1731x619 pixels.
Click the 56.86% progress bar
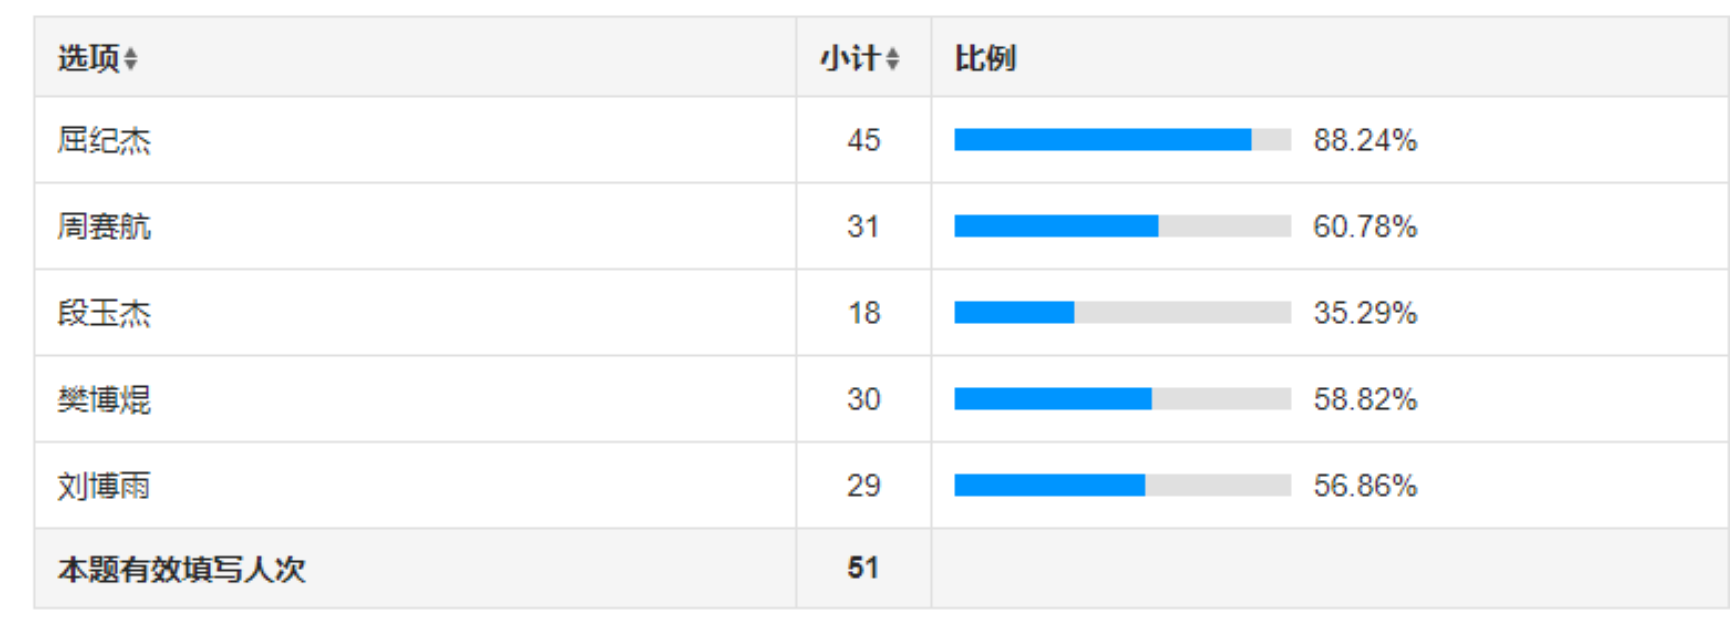tap(1122, 485)
